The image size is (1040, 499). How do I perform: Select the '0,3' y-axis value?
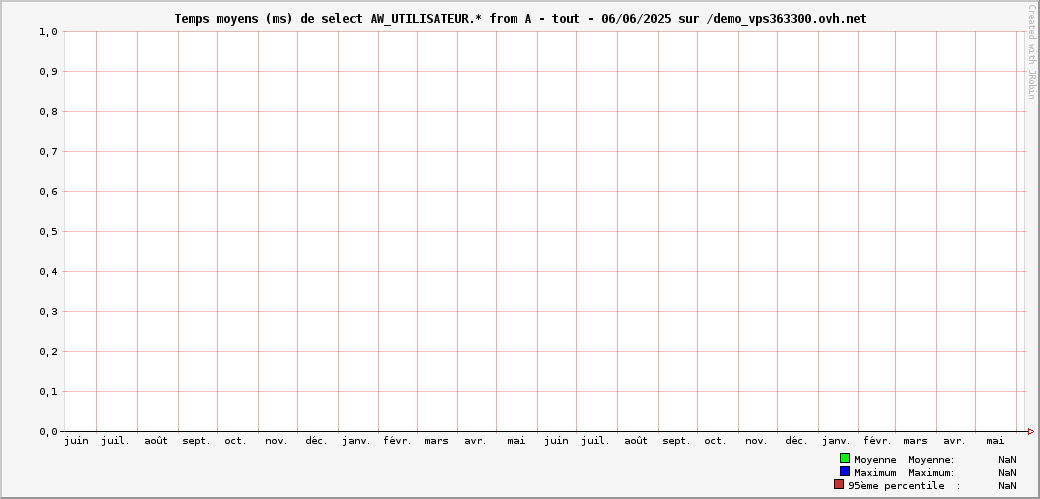point(48,311)
